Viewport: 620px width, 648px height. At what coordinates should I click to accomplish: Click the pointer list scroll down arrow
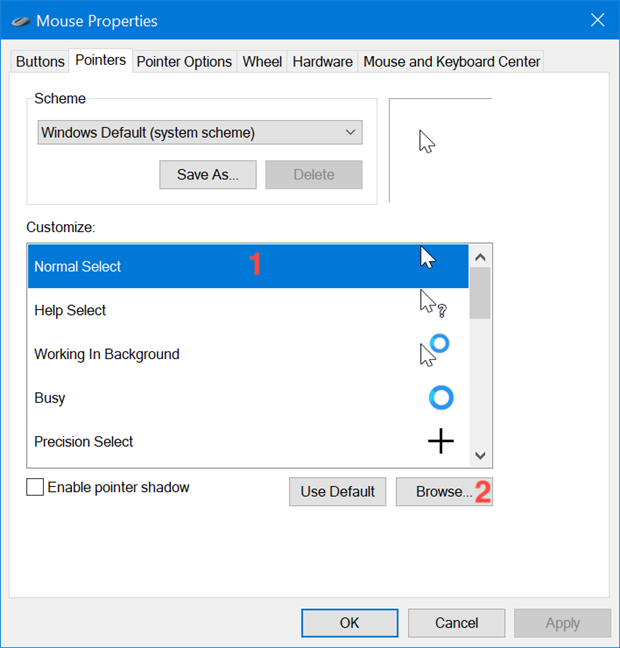(480, 455)
